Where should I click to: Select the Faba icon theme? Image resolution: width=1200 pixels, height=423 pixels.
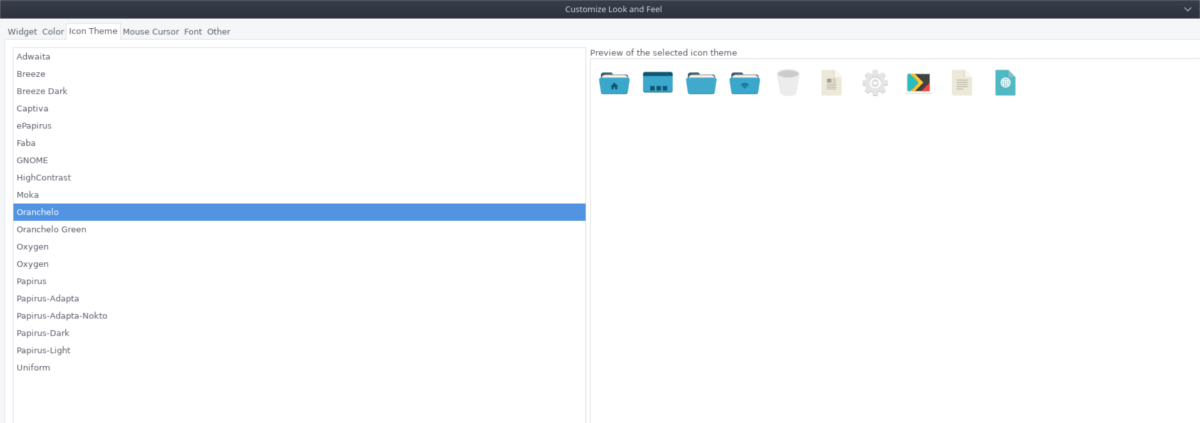299,143
